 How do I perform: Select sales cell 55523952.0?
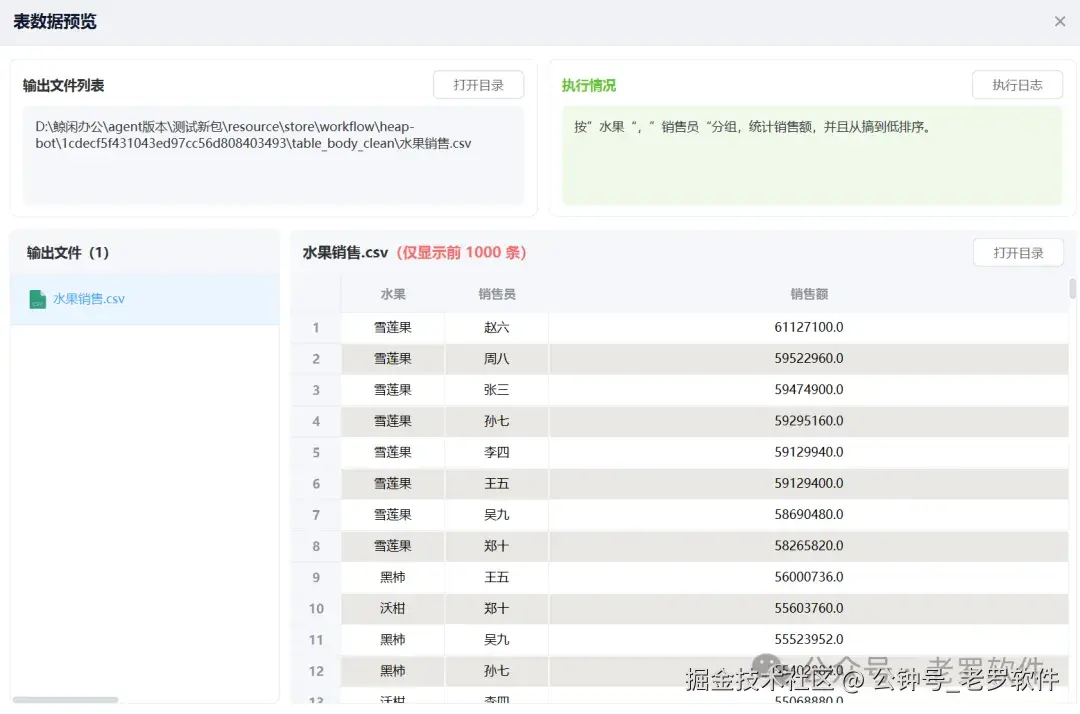pos(809,640)
